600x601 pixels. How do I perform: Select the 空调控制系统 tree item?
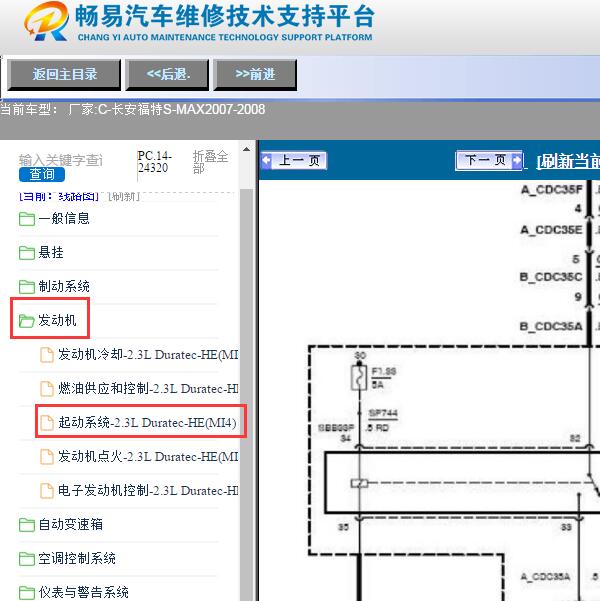[x=77, y=558]
